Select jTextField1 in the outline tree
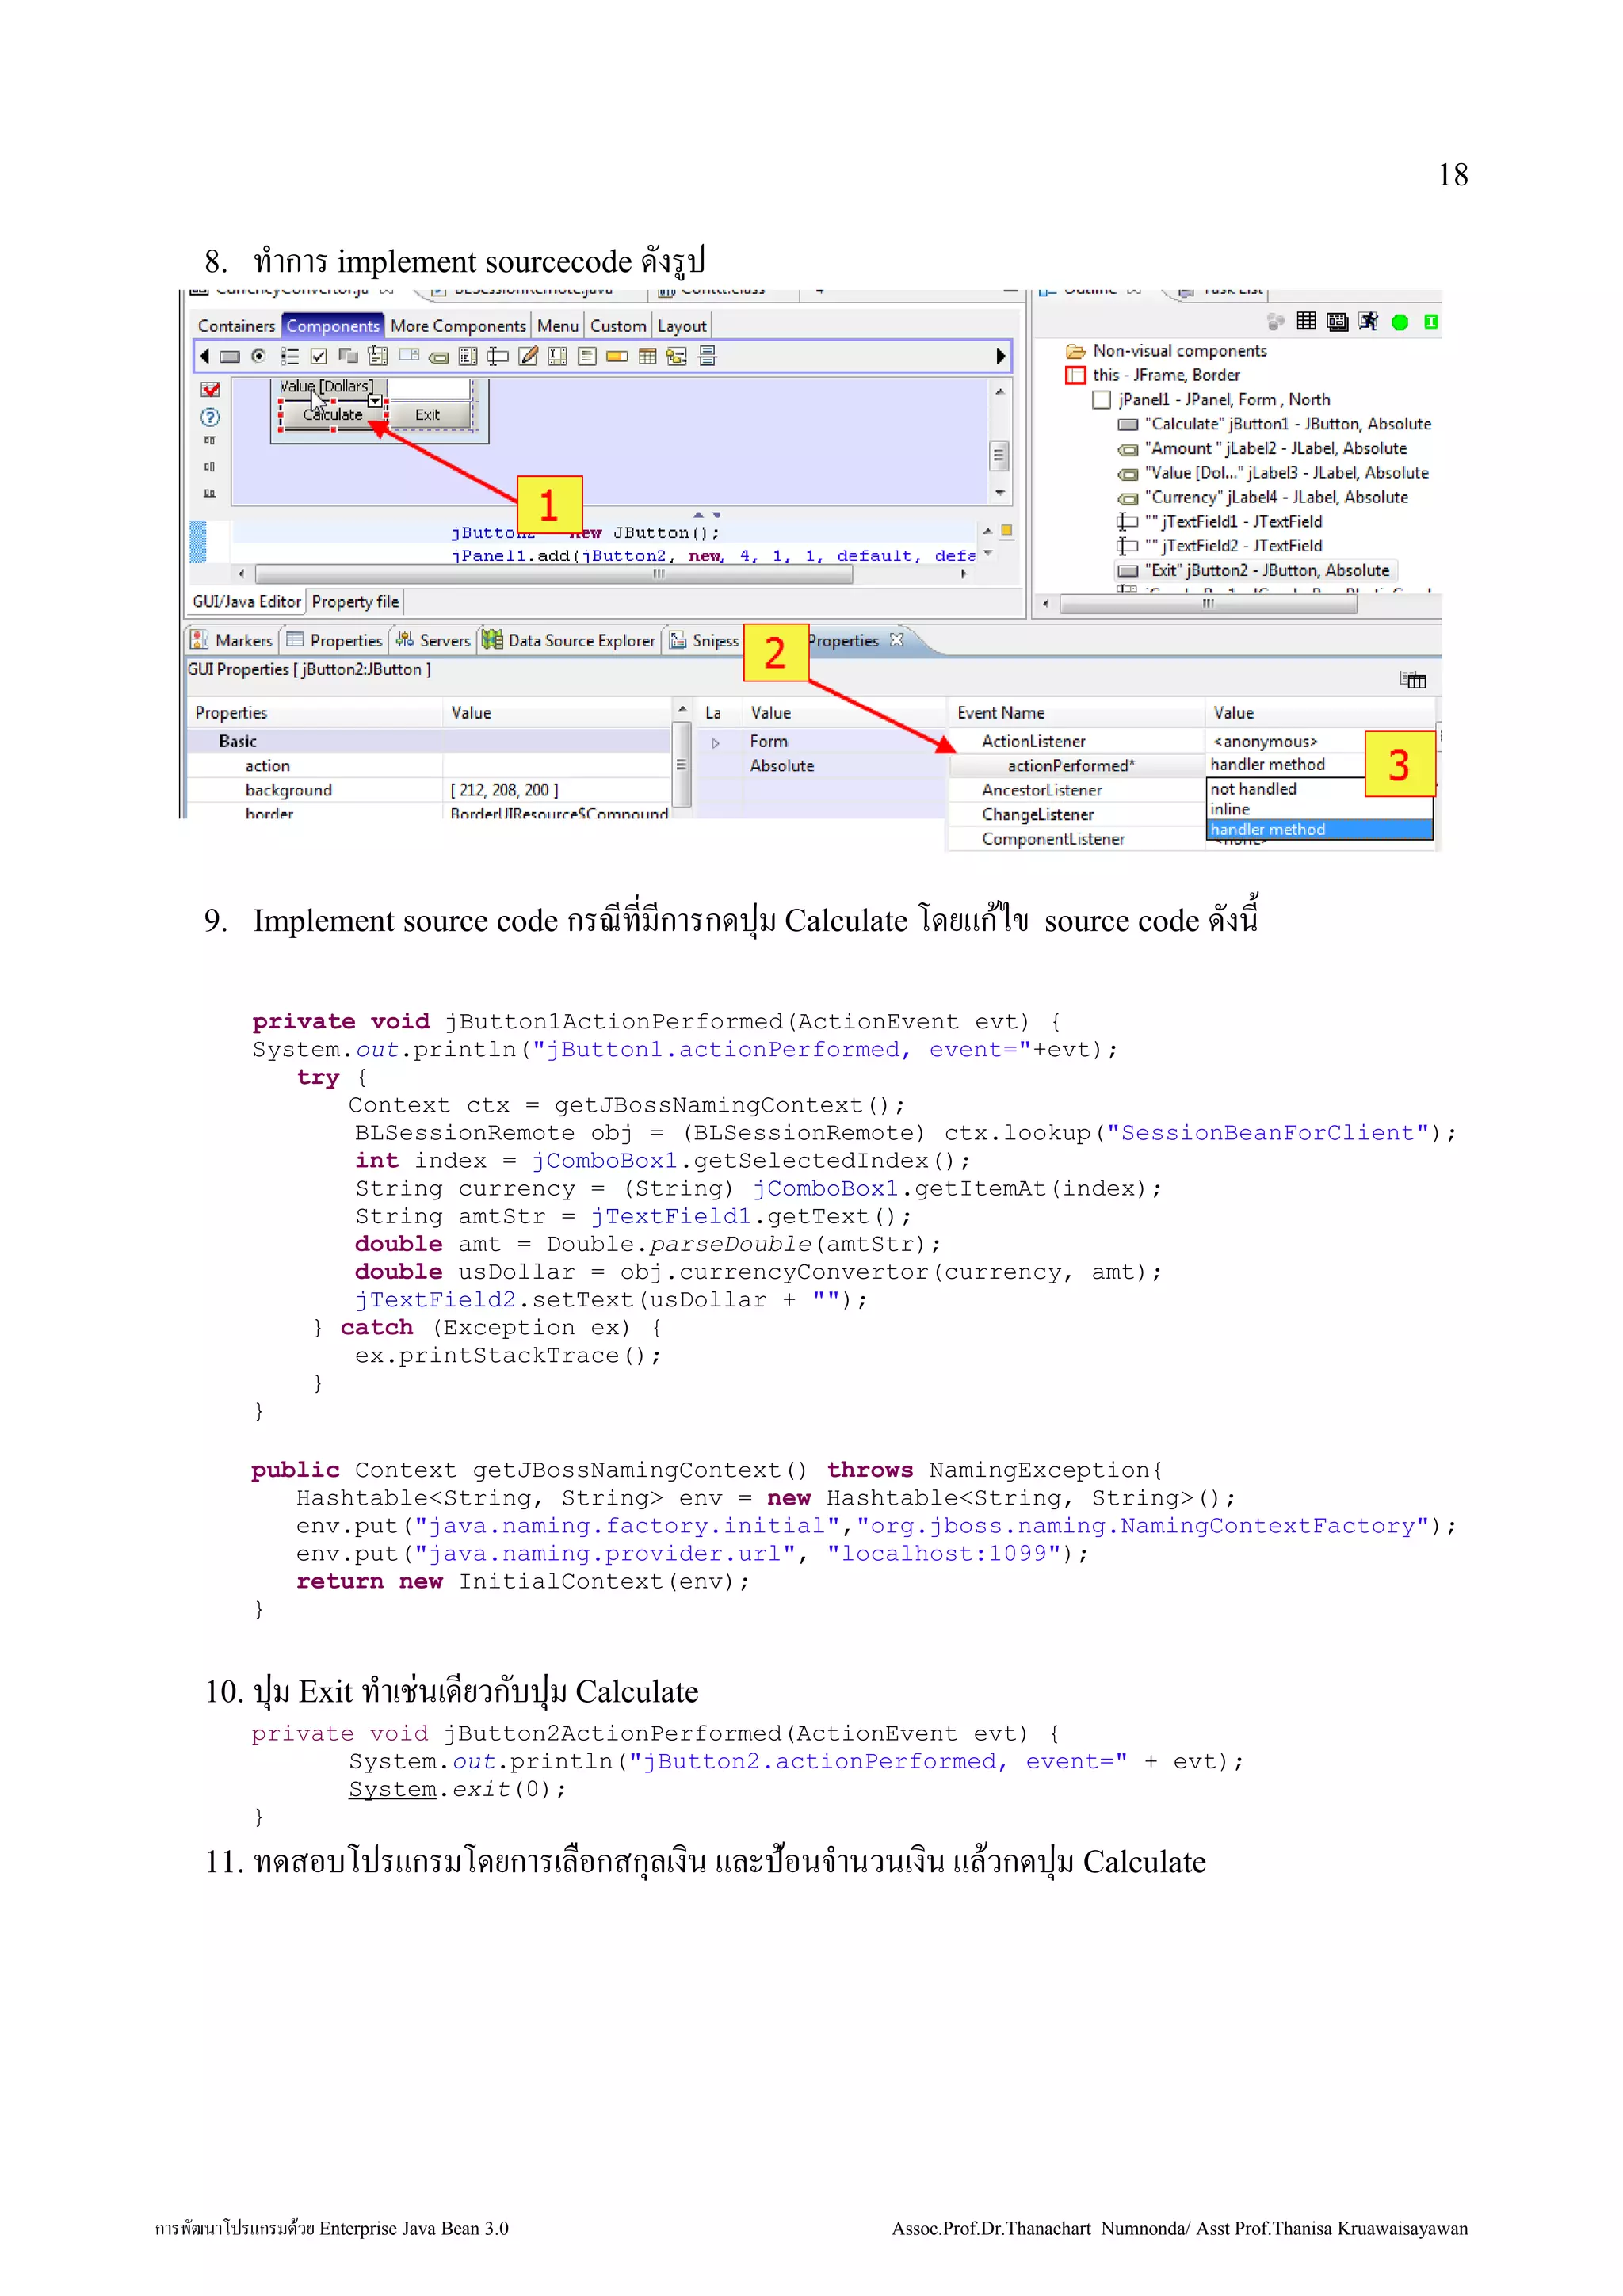 coord(1219,522)
